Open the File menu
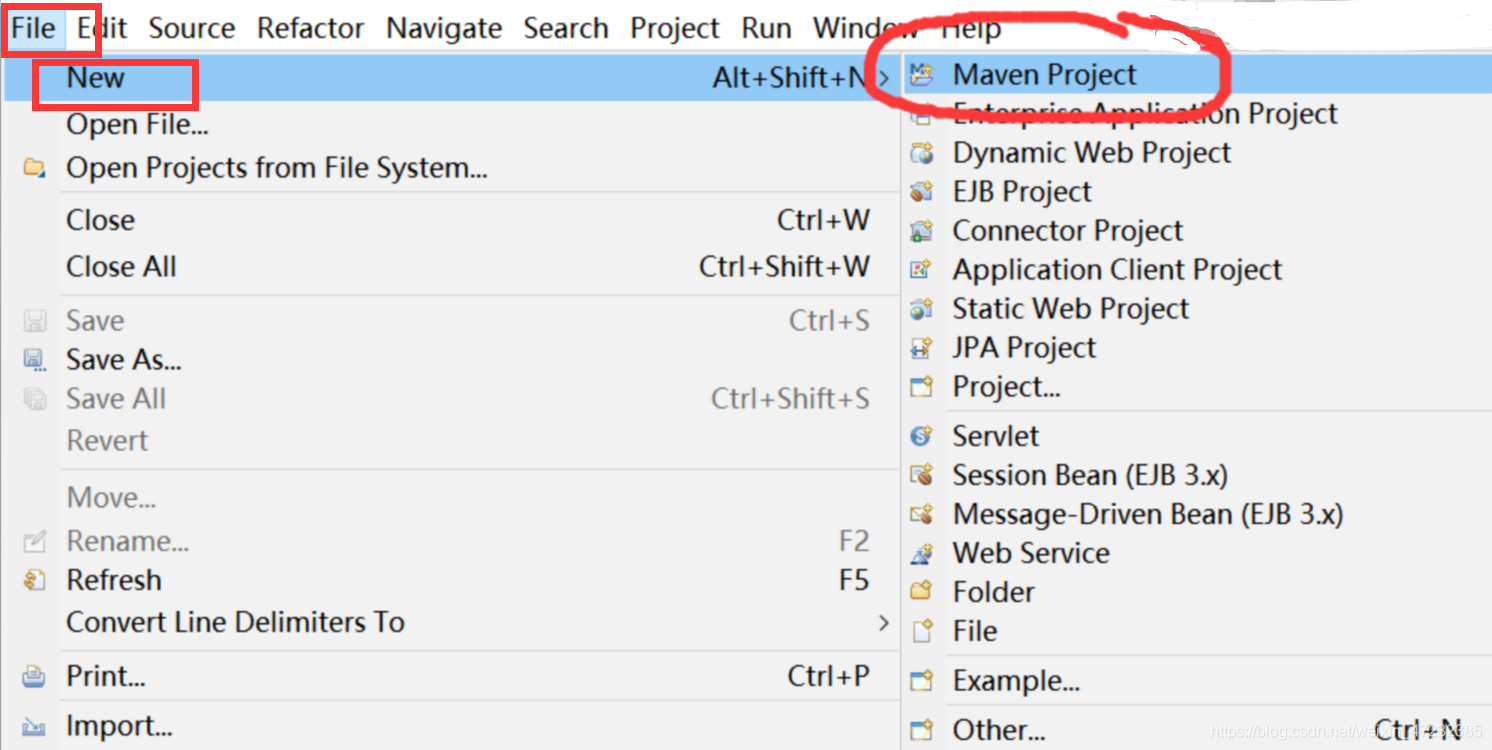The image size is (1492, 750). click(34, 27)
